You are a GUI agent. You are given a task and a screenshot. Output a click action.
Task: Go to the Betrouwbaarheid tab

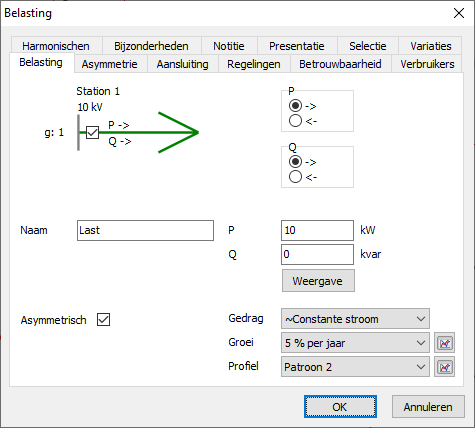click(340, 64)
